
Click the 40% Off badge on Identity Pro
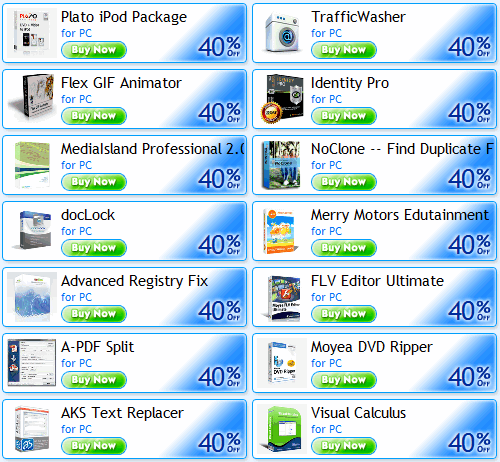[469, 112]
